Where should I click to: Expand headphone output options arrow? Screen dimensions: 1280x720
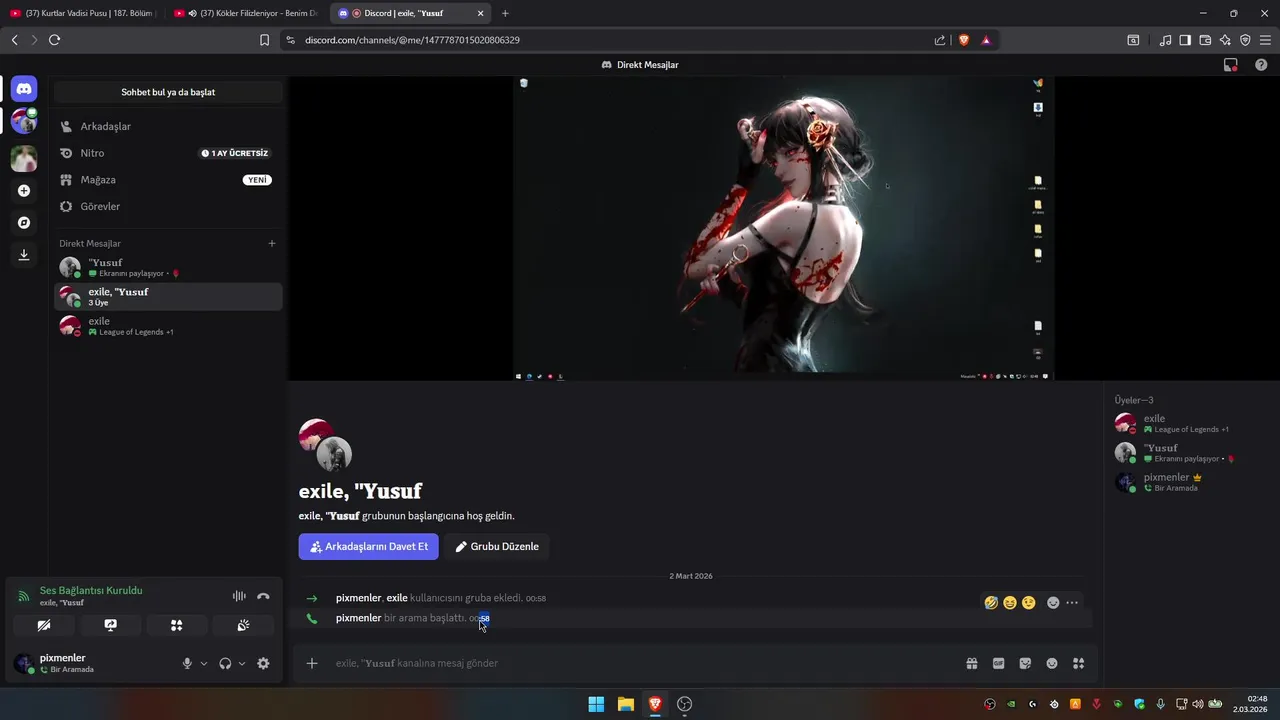(x=241, y=663)
